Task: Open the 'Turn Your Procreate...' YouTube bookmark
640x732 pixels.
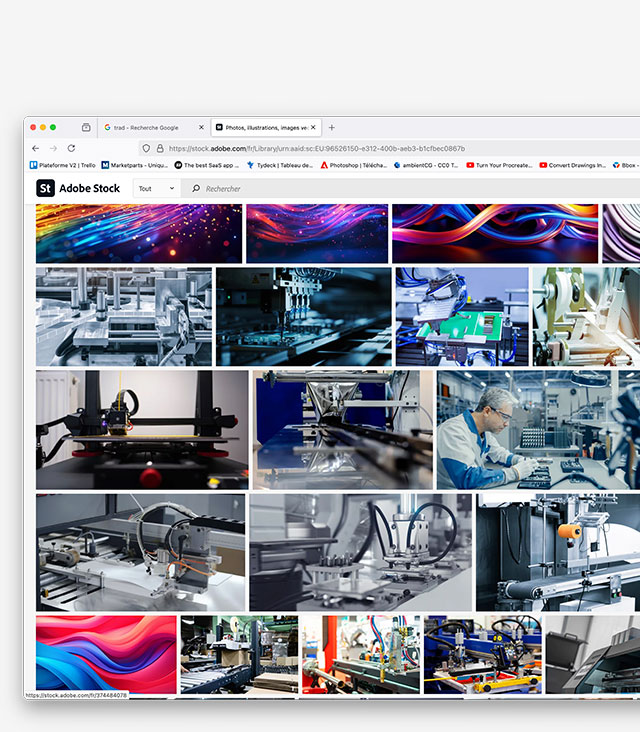Action: (x=499, y=165)
